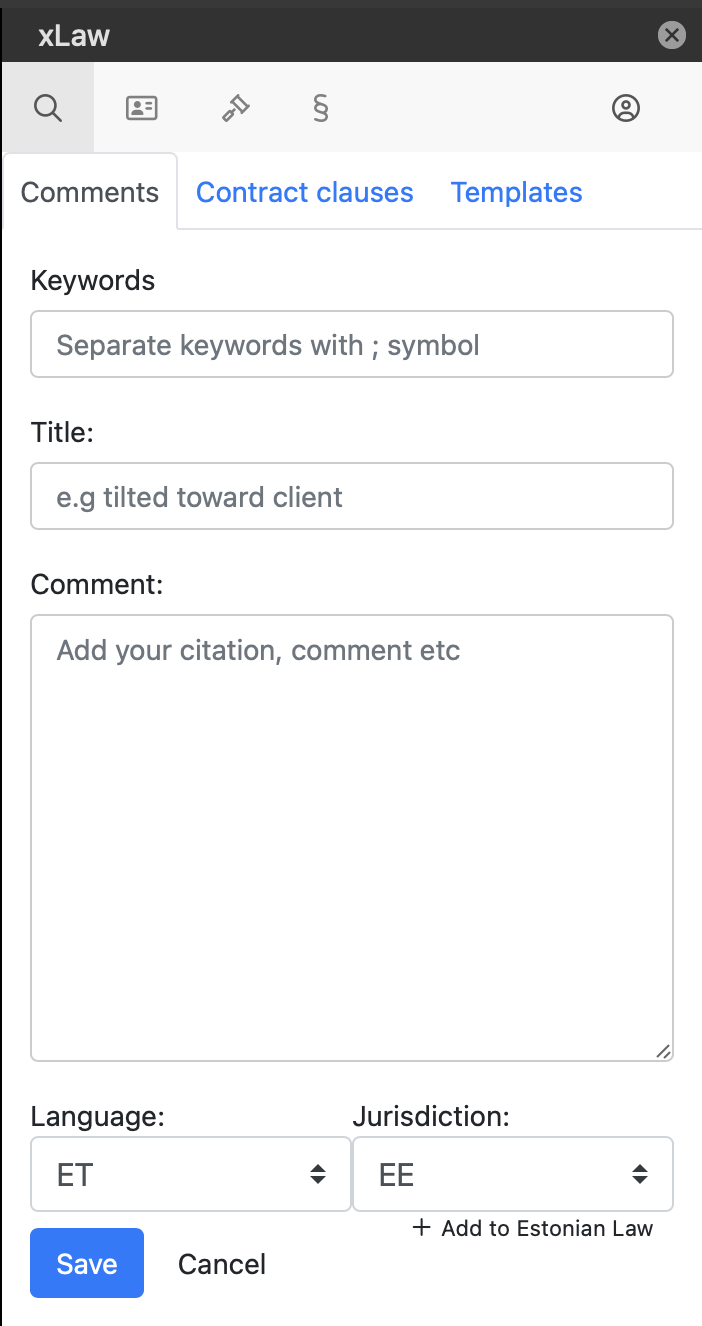
Task: Expand the Language dropdown showing ET
Action: [x=190, y=1174]
